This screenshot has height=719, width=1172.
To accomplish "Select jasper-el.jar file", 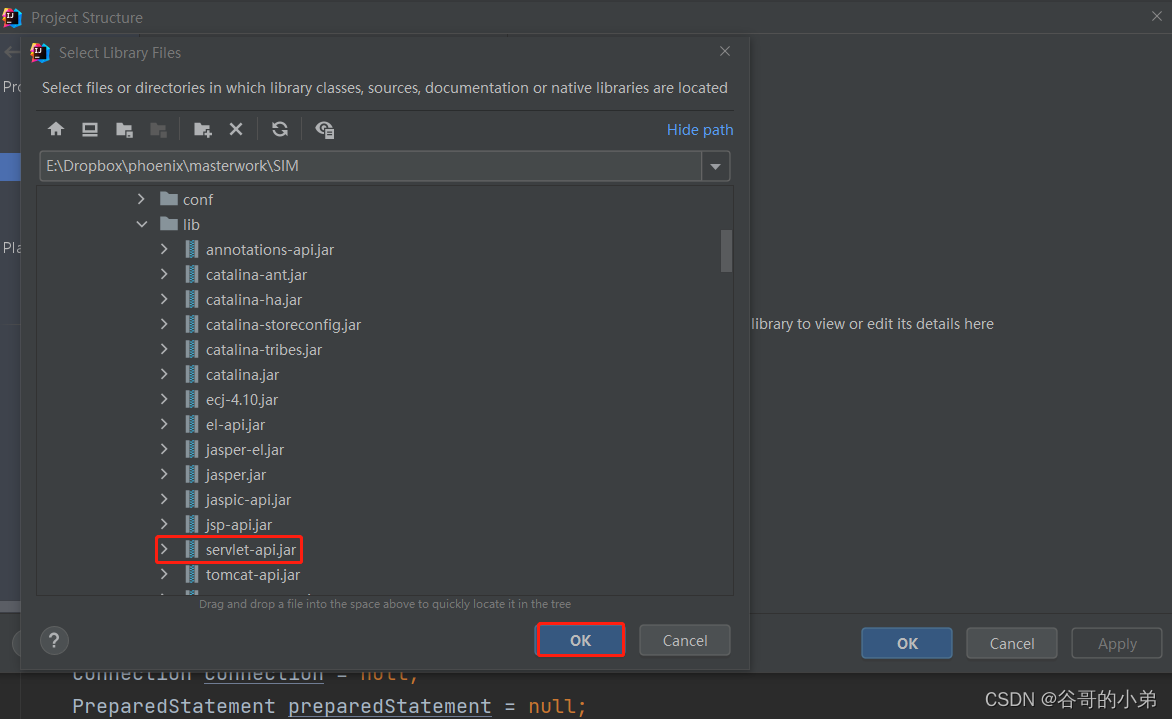I will coord(244,450).
